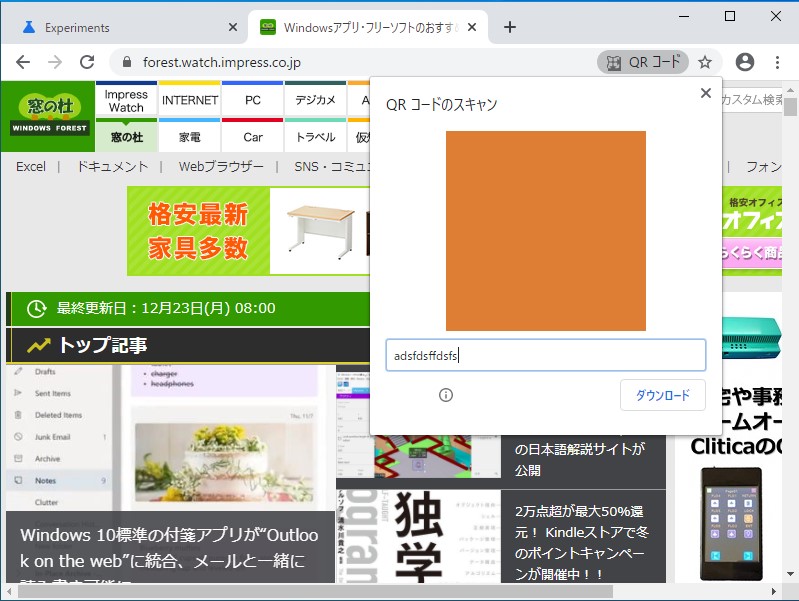The width and height of the screenshot is (799, 601).
Task: Click the ダウンロード button
Action: pos(662,395)
